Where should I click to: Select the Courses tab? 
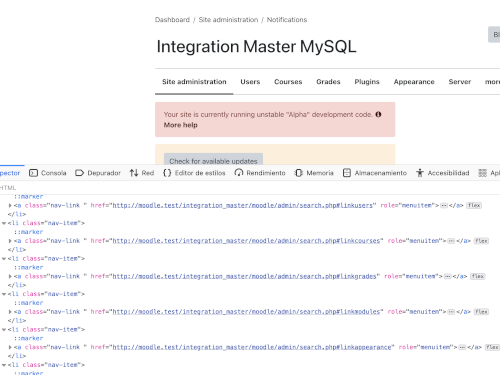point(288,82)
